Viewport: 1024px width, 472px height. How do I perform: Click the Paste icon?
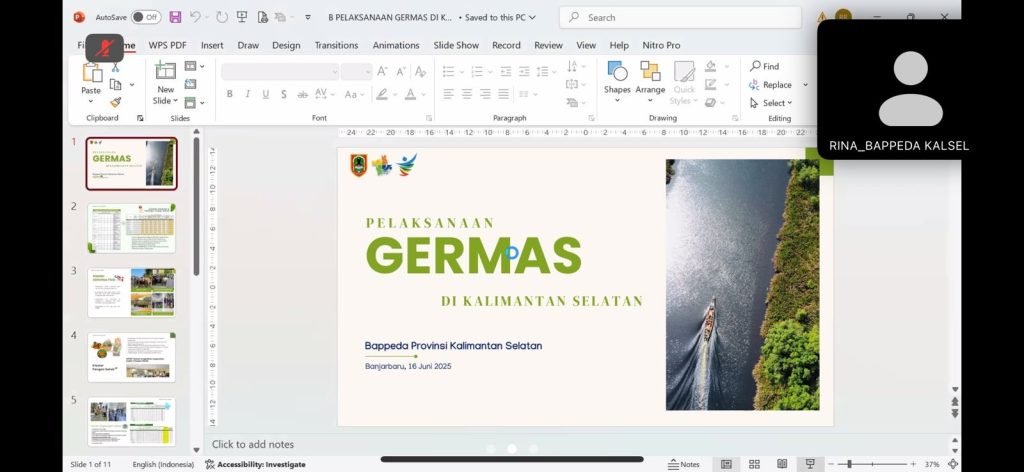(91, 73)
